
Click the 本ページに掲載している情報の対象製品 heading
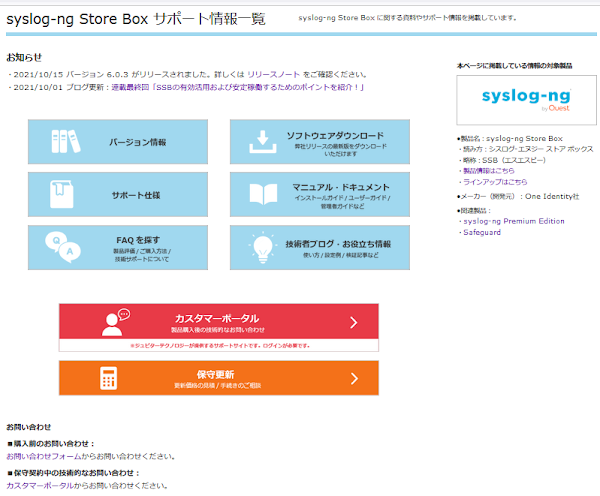point(515,66)
